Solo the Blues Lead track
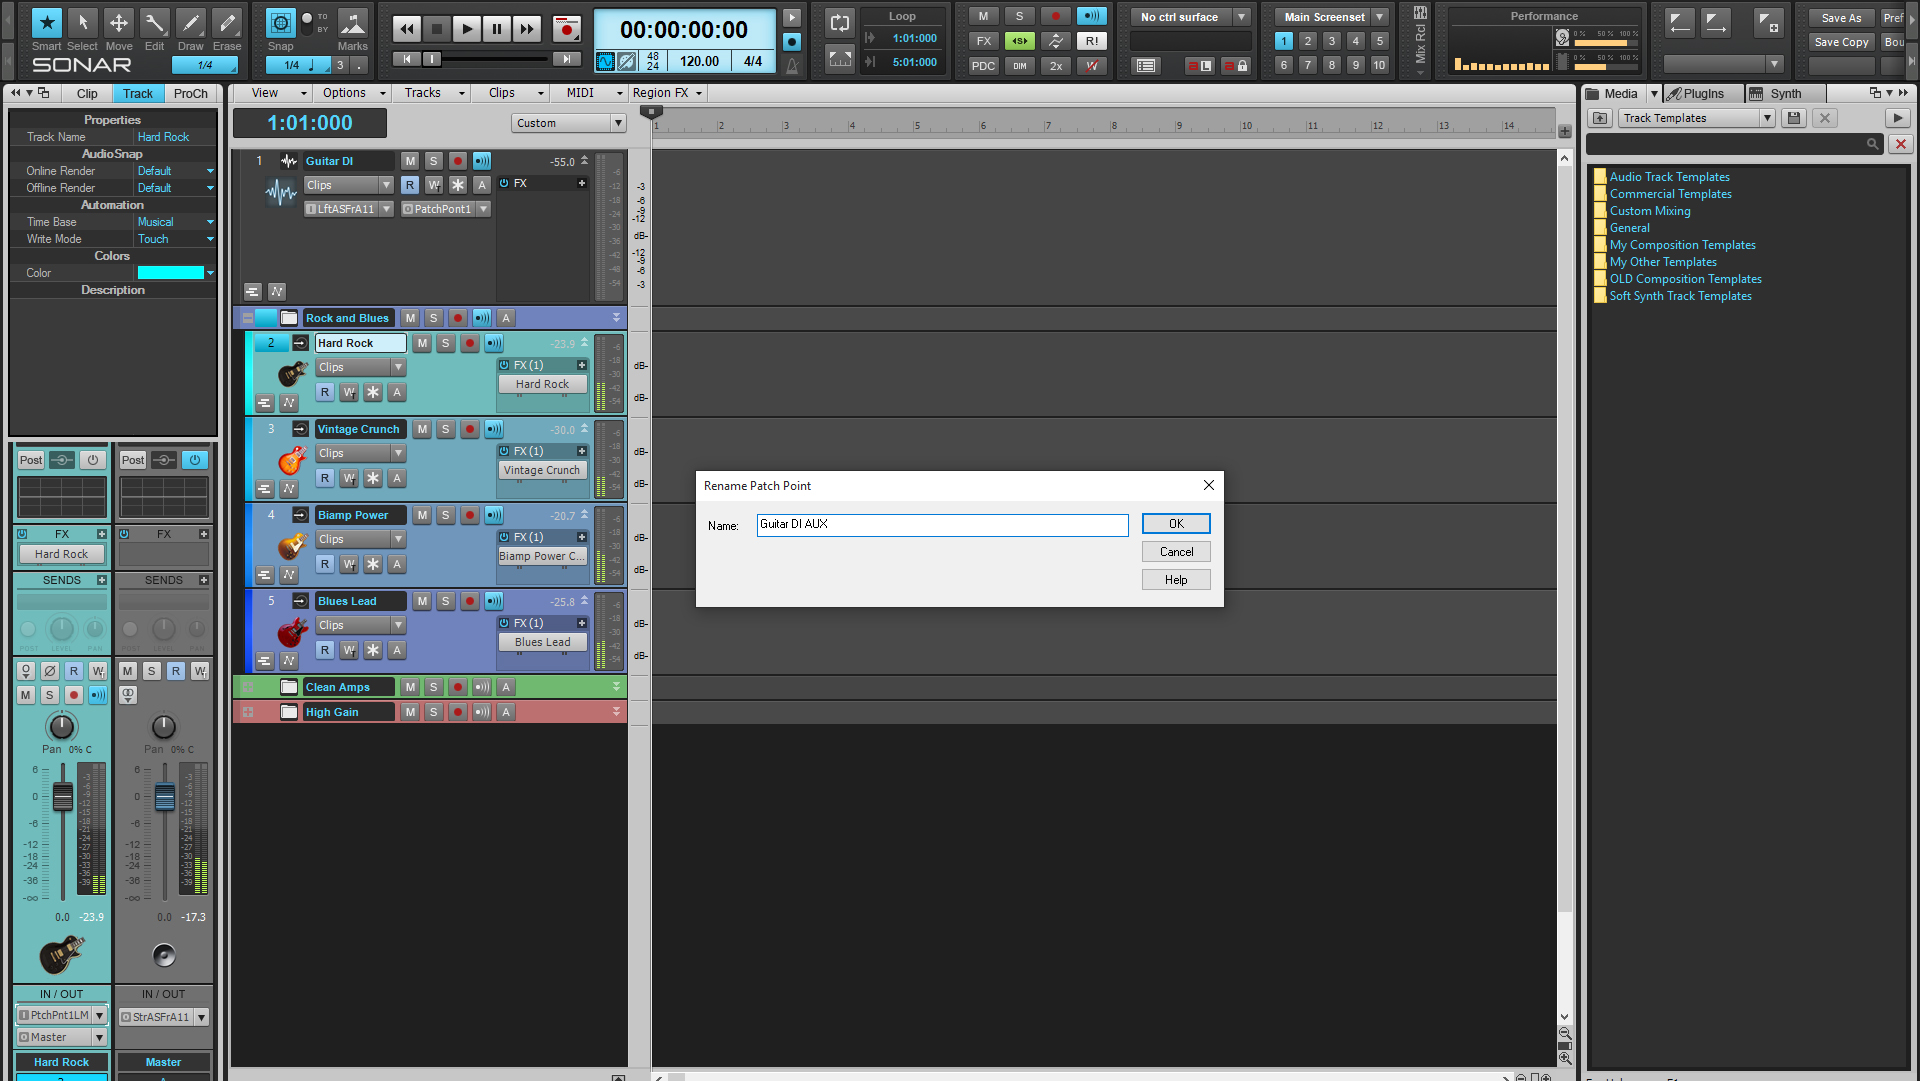Image resolution: width=1920 pixels, height=1081 pixels. coord(446,601)
